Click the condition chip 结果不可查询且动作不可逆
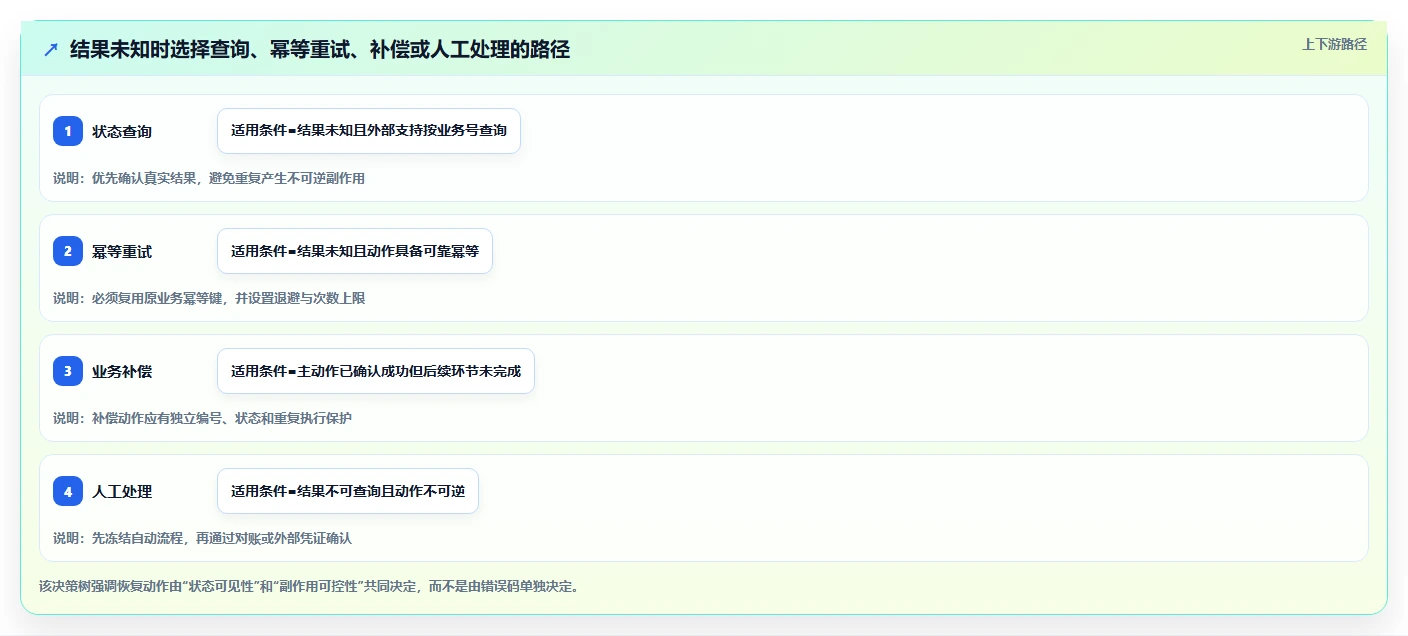1408x636 pixels. (348, 491)
